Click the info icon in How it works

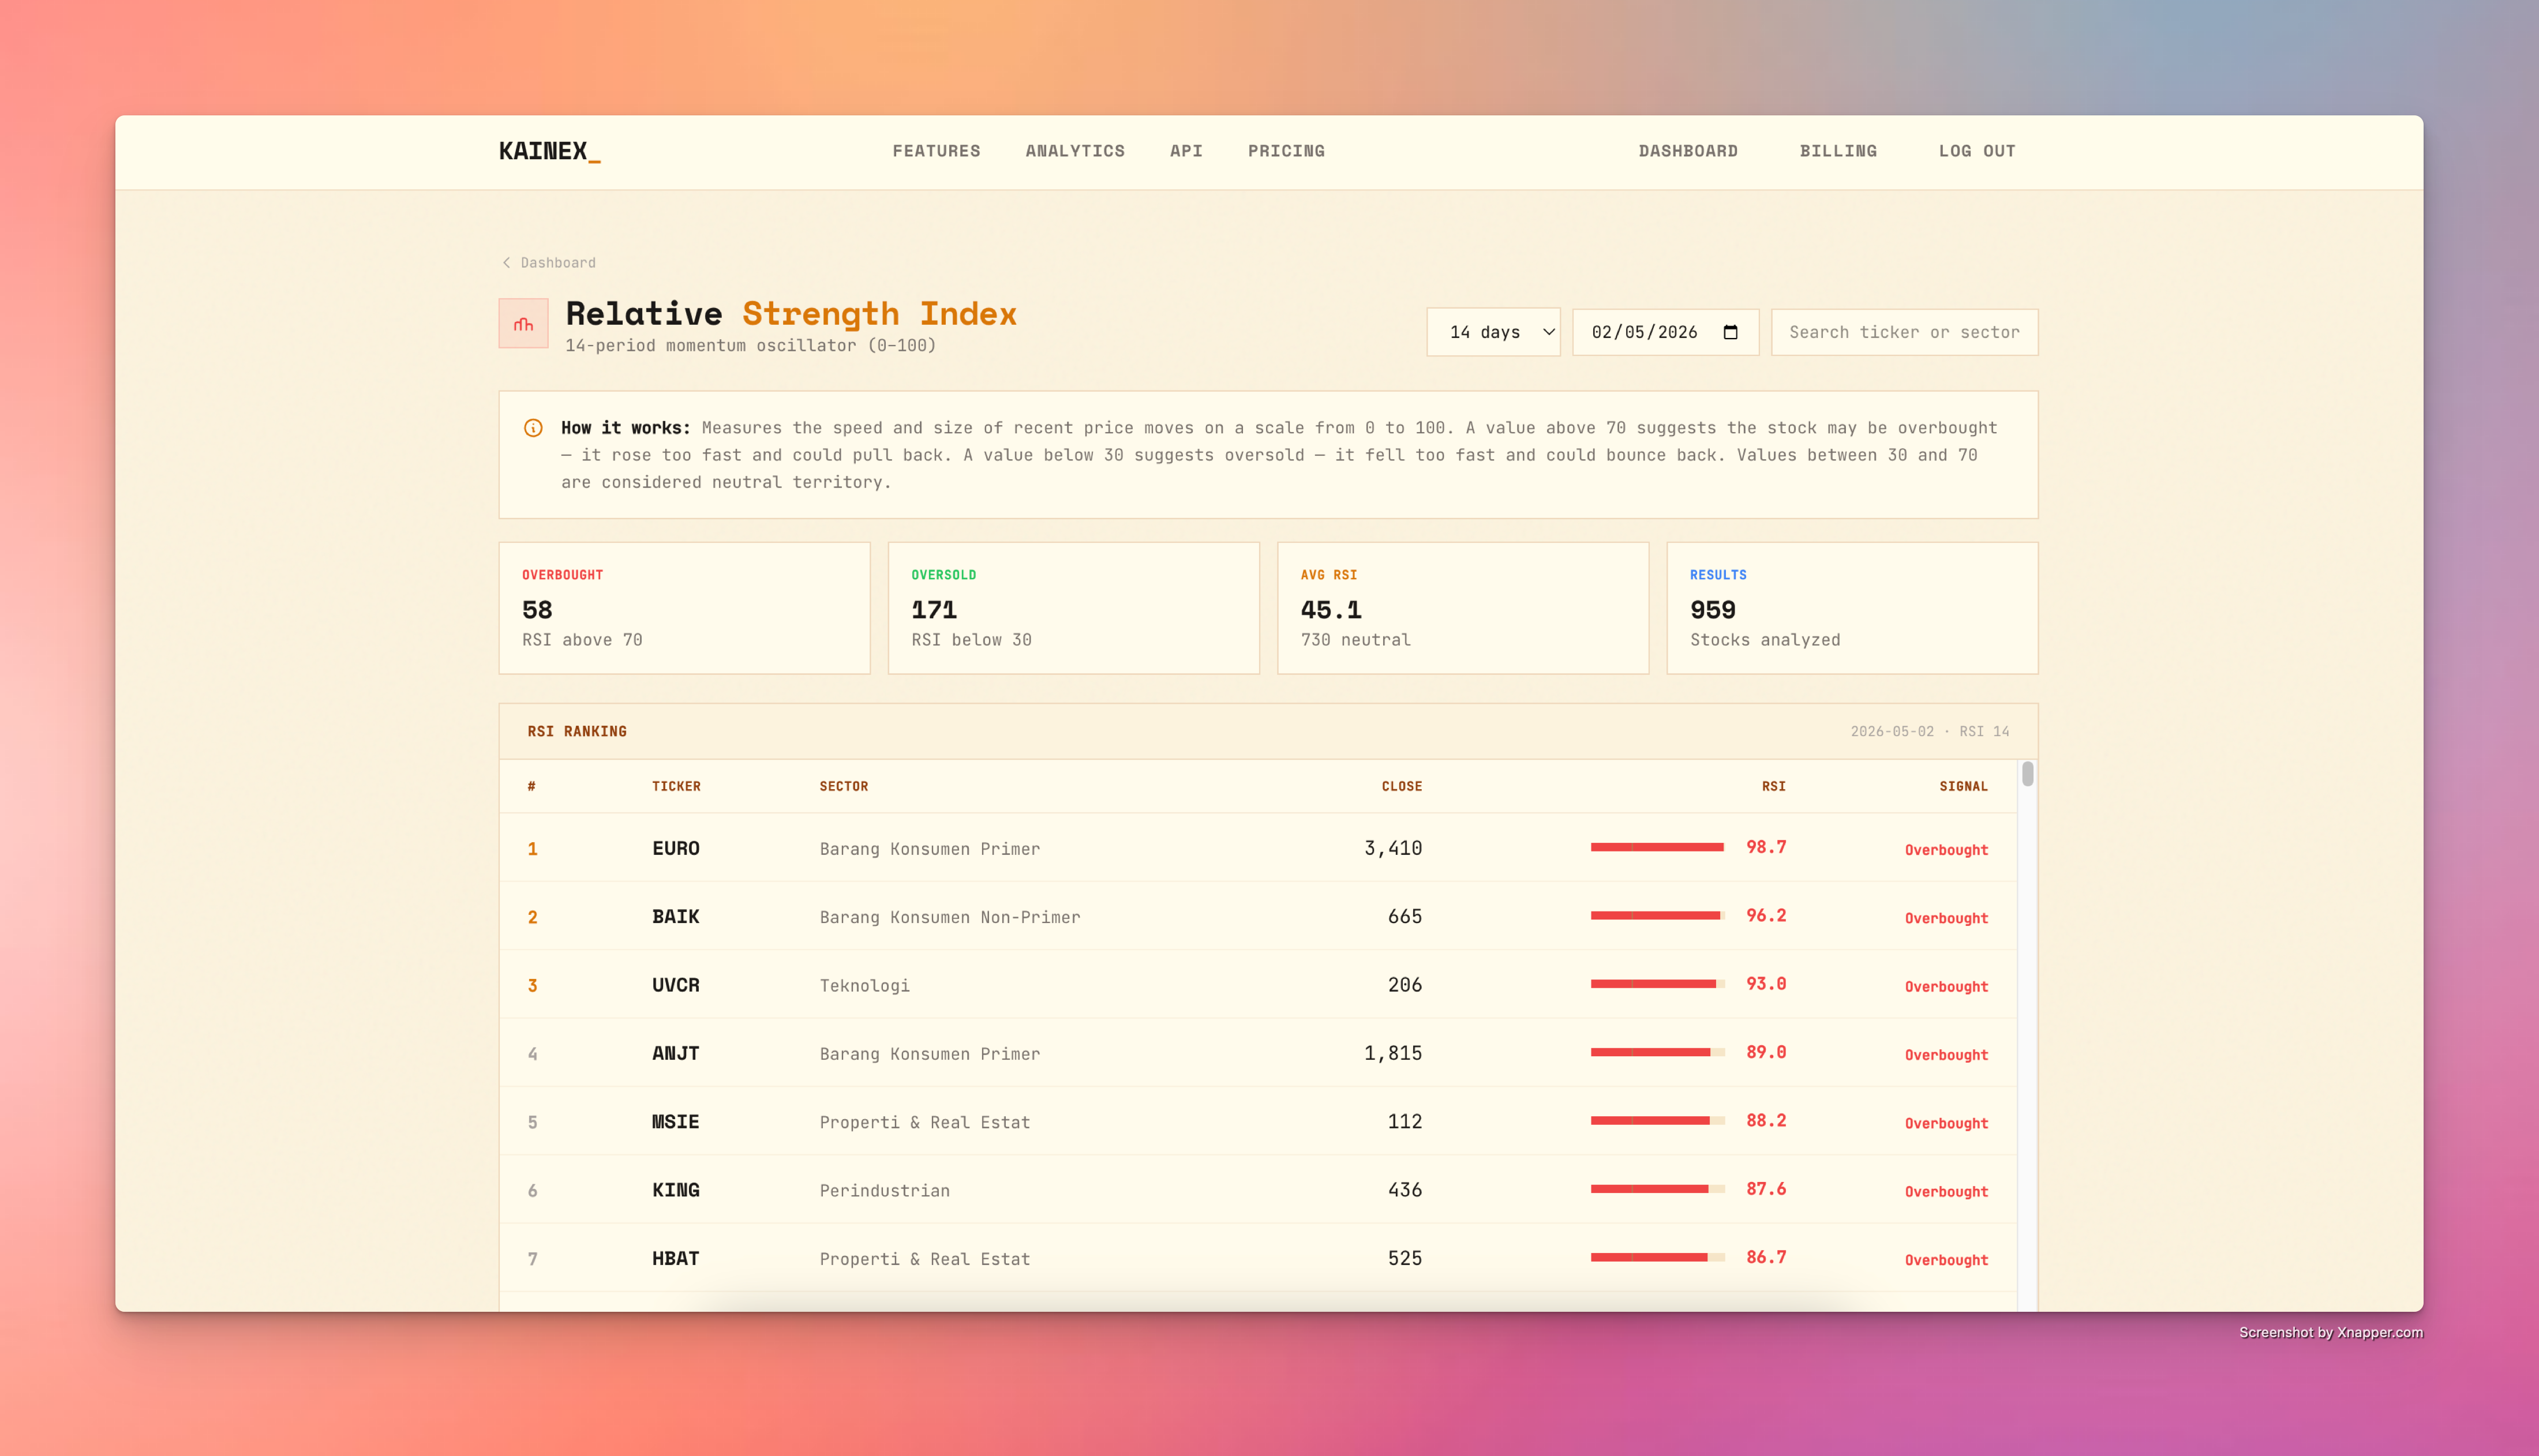click(533, 428)
